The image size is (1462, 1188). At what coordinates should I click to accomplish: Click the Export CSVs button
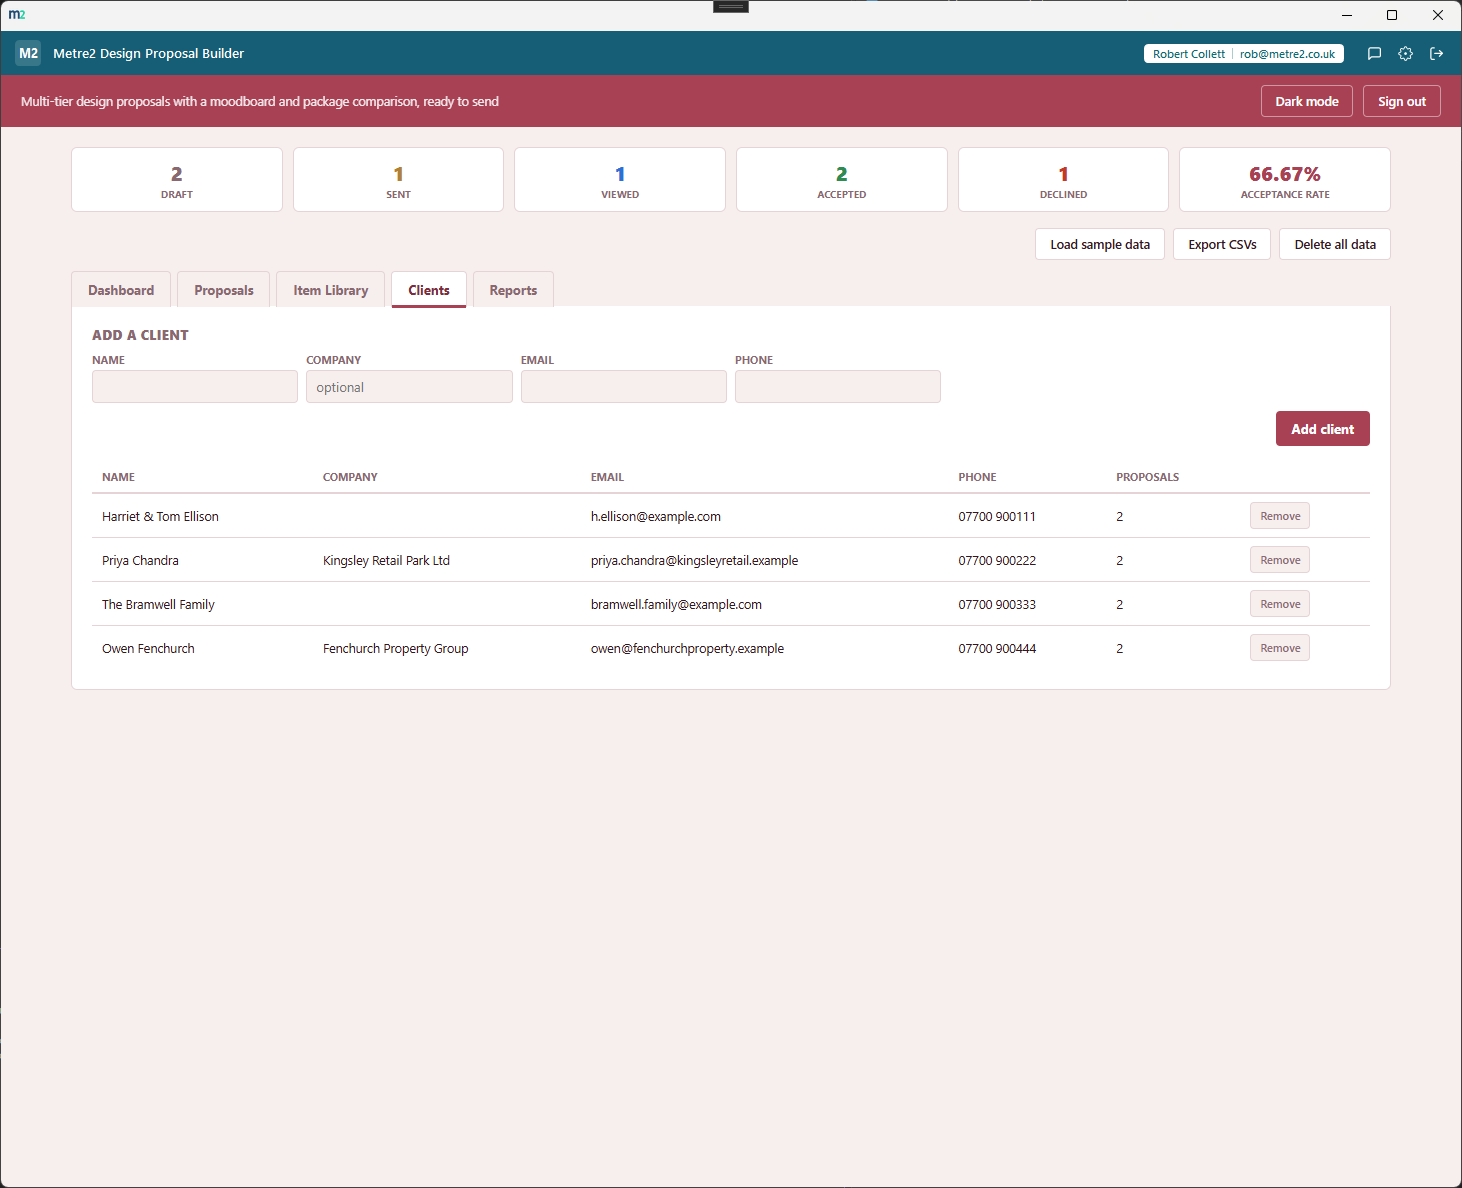click(1222, 244)
